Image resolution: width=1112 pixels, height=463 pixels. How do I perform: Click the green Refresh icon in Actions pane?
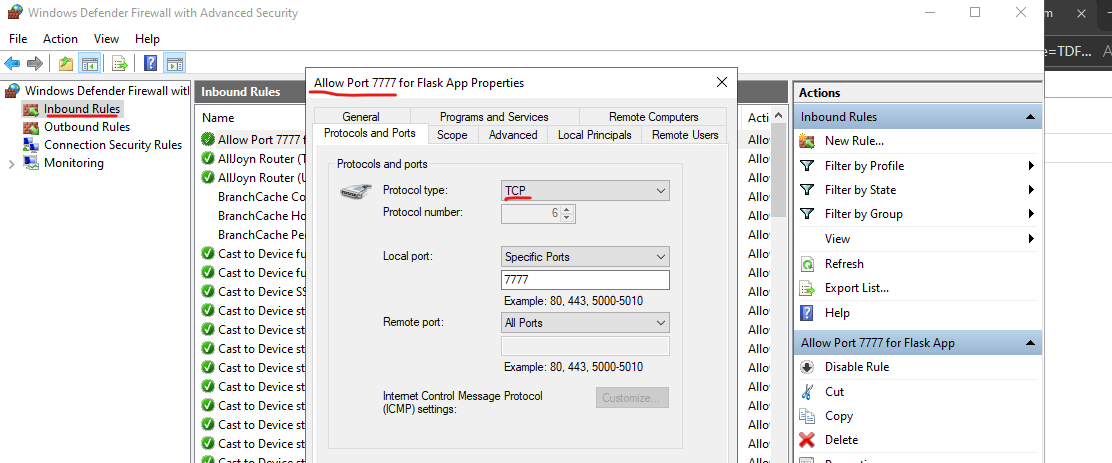coord(807,264)
